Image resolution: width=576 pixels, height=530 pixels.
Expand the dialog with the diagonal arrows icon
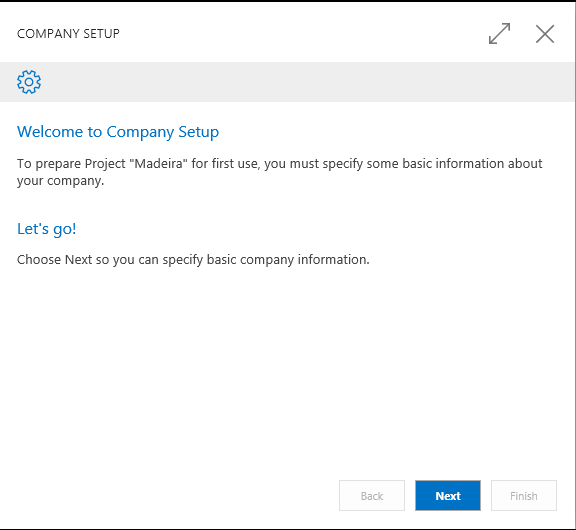click(499, 34)
